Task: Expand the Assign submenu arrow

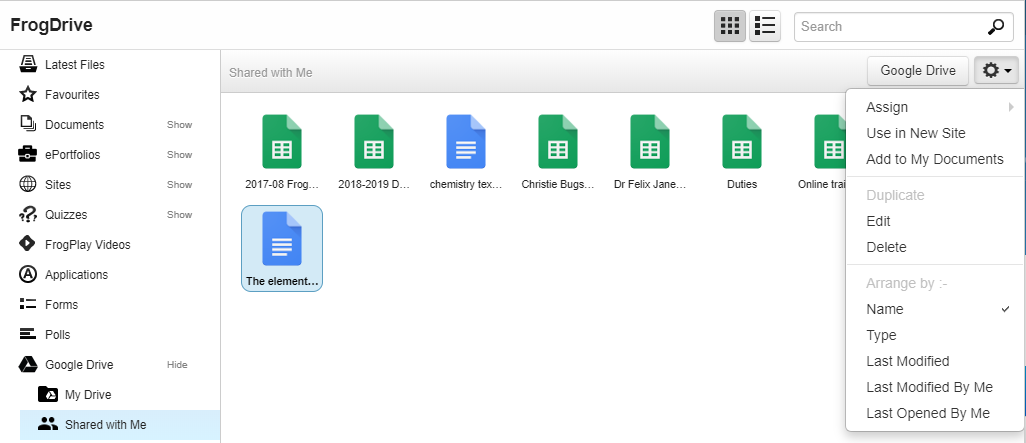Action: [1011, 107]
